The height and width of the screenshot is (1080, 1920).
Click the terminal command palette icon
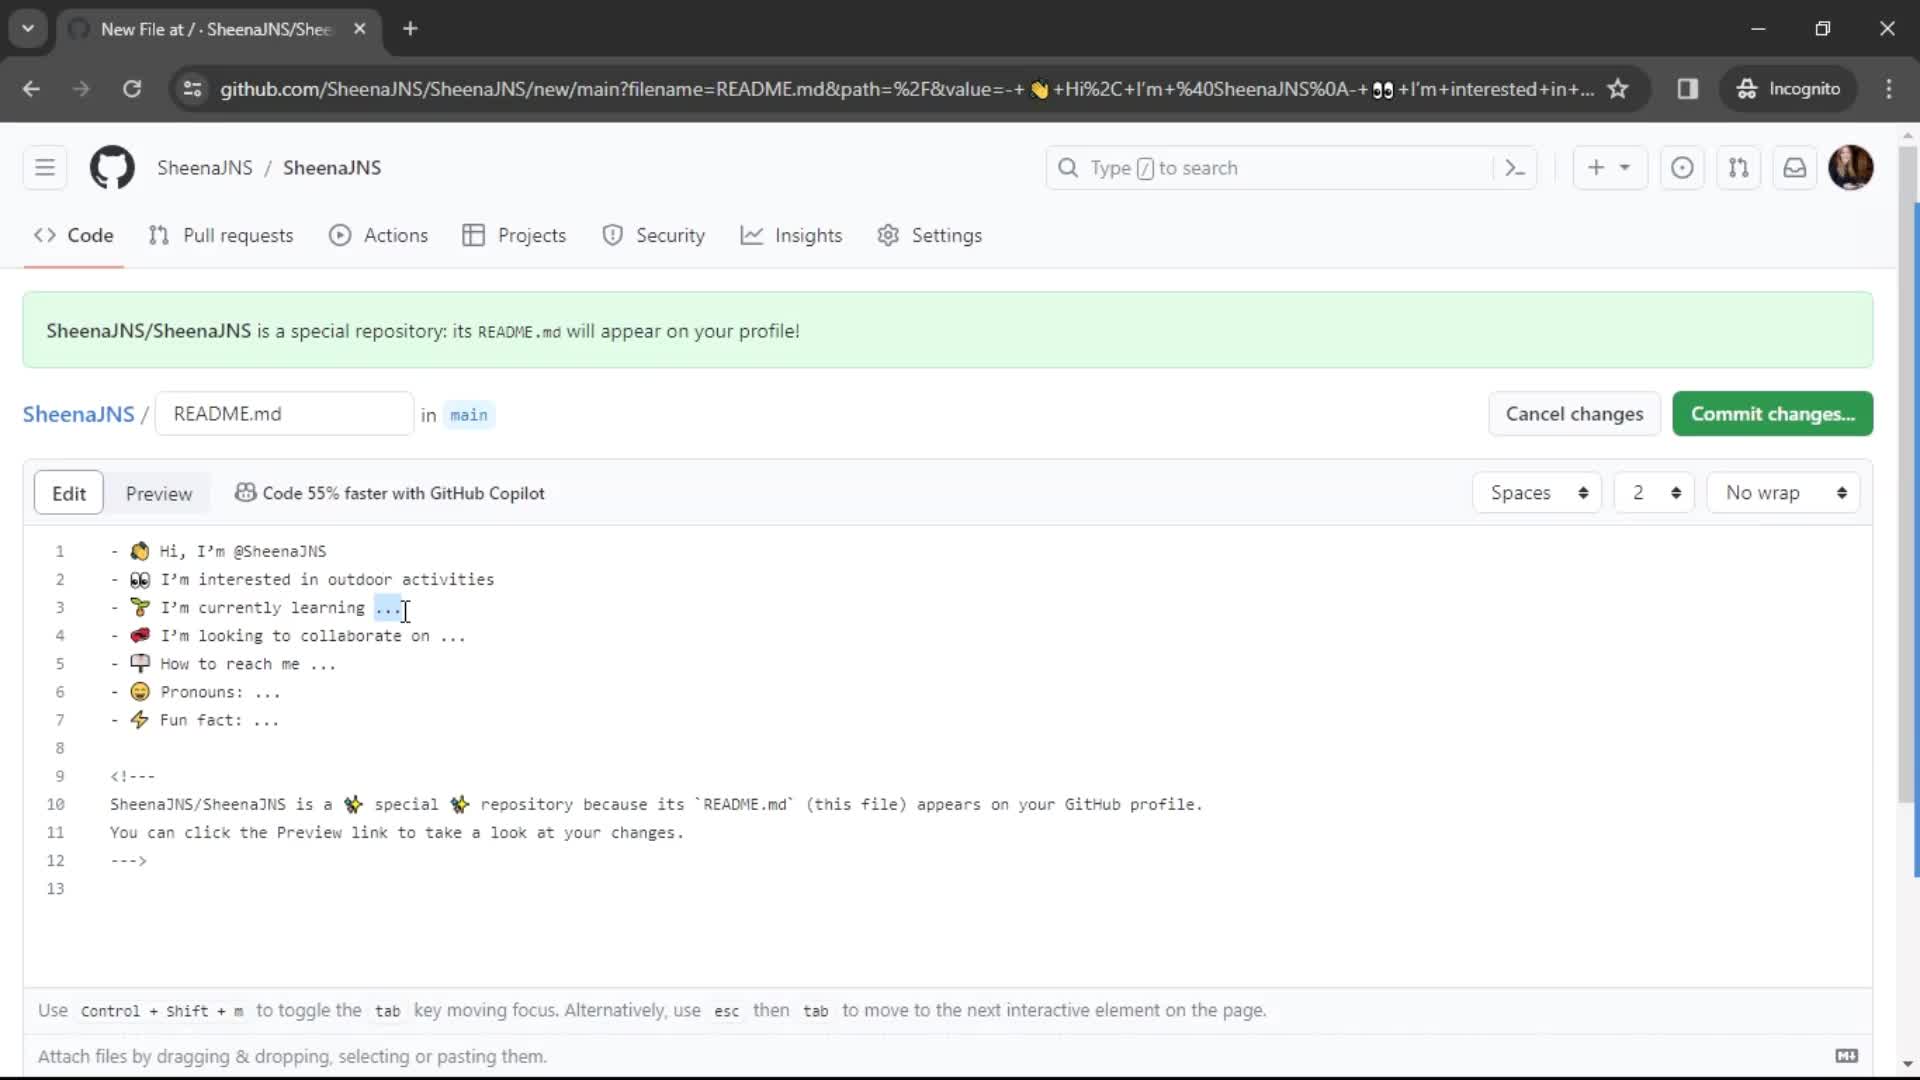click(x=1515, y=167)
